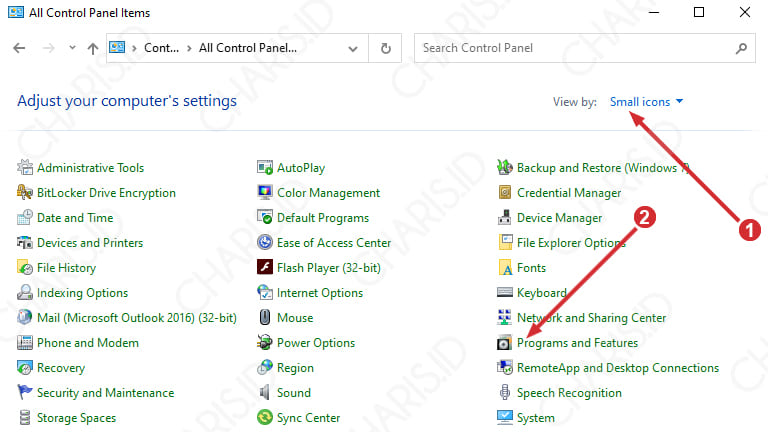Open Ease of Access Center icon
This screenshot has width=768, height=432.
[265, 242]
